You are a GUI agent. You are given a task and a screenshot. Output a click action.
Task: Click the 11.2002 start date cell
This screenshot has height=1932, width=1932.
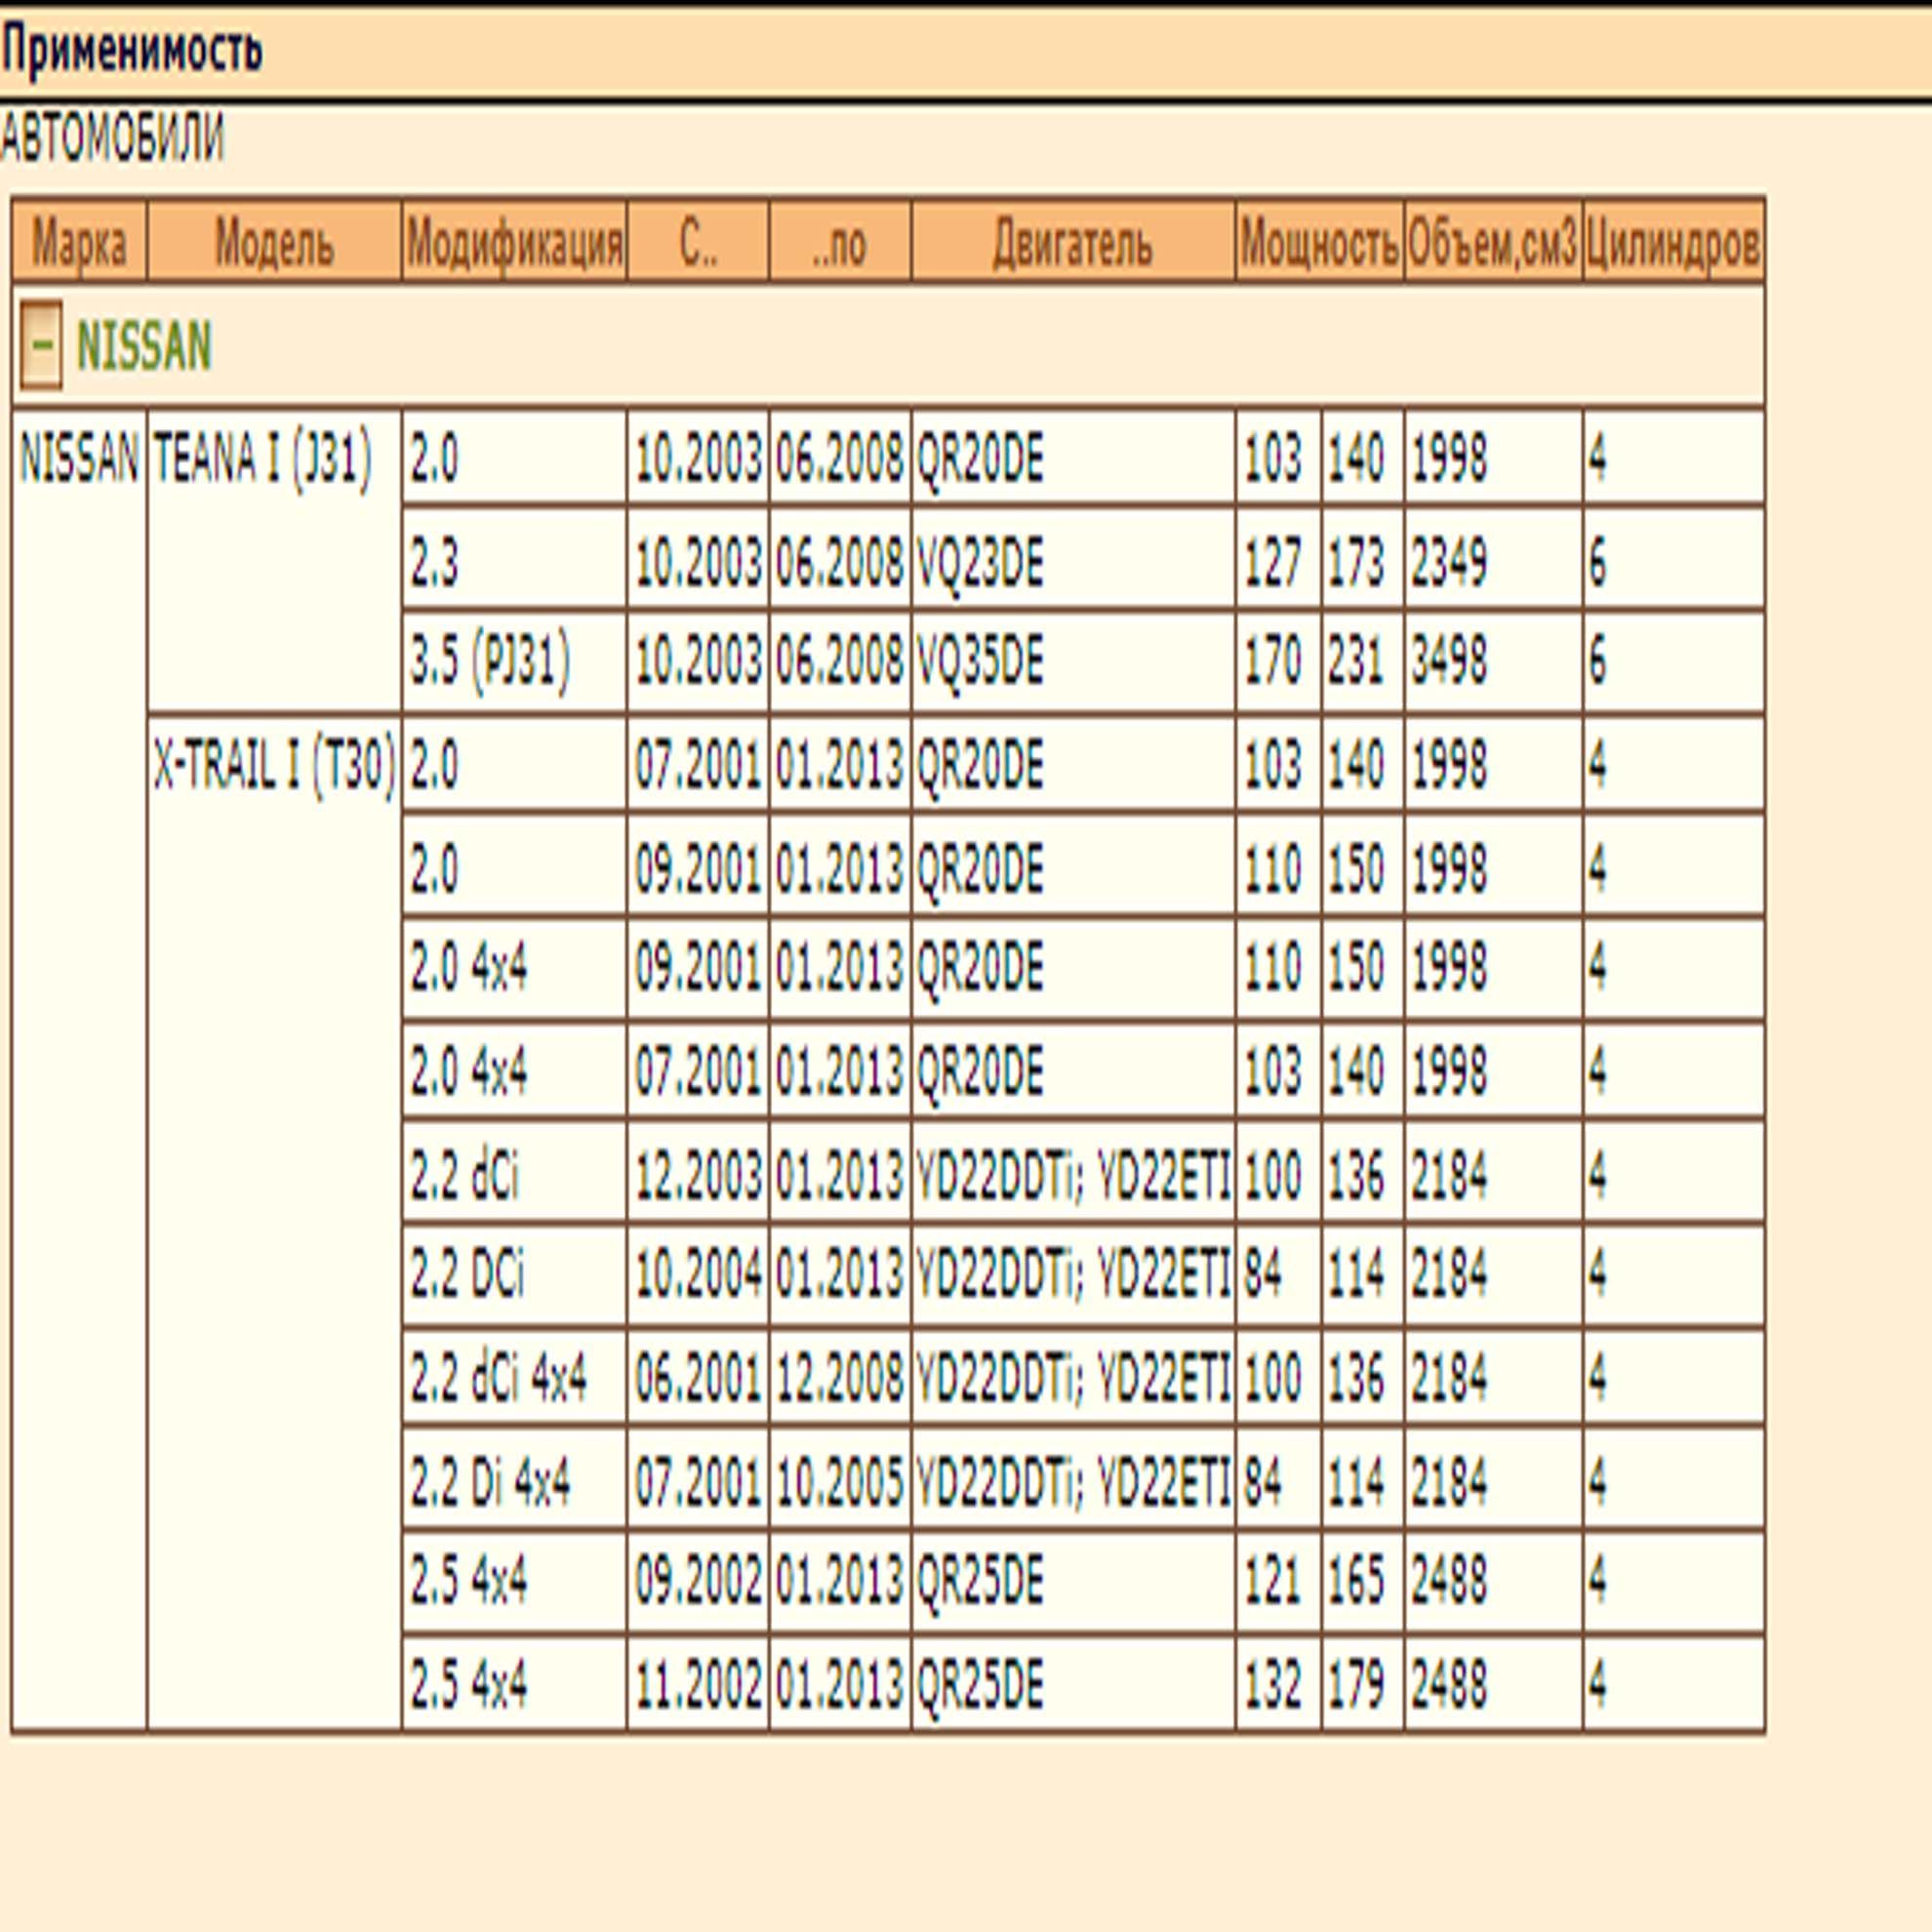[x=698, y=1685]
